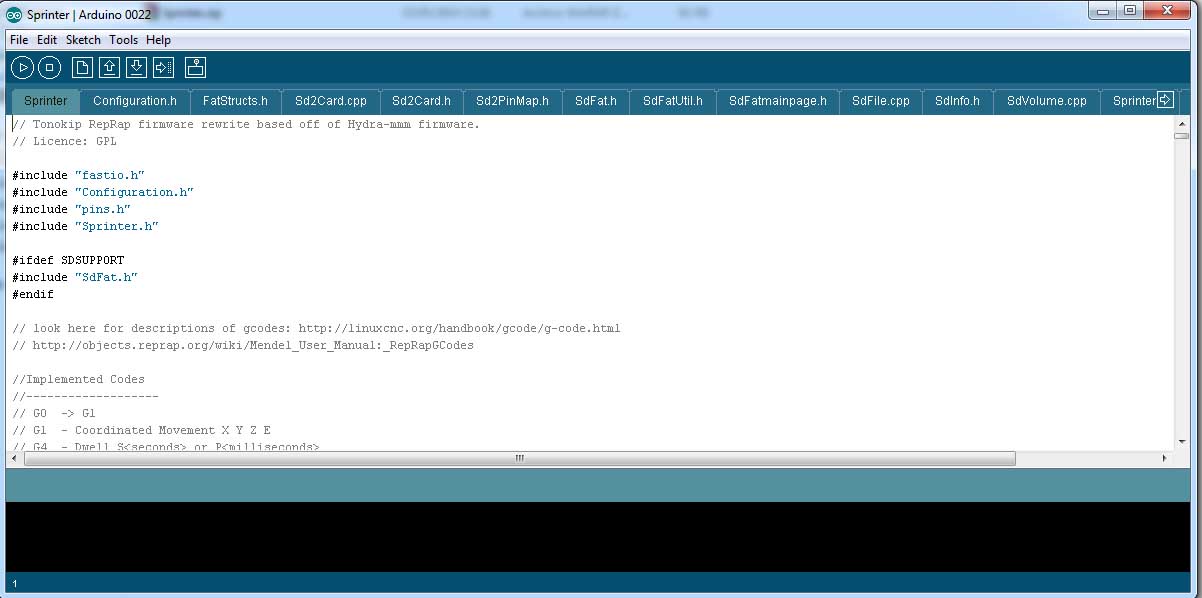Go to the SdFile.cpp tab
This screenshot has height=598, width=1202.
(x=881, y=101)
